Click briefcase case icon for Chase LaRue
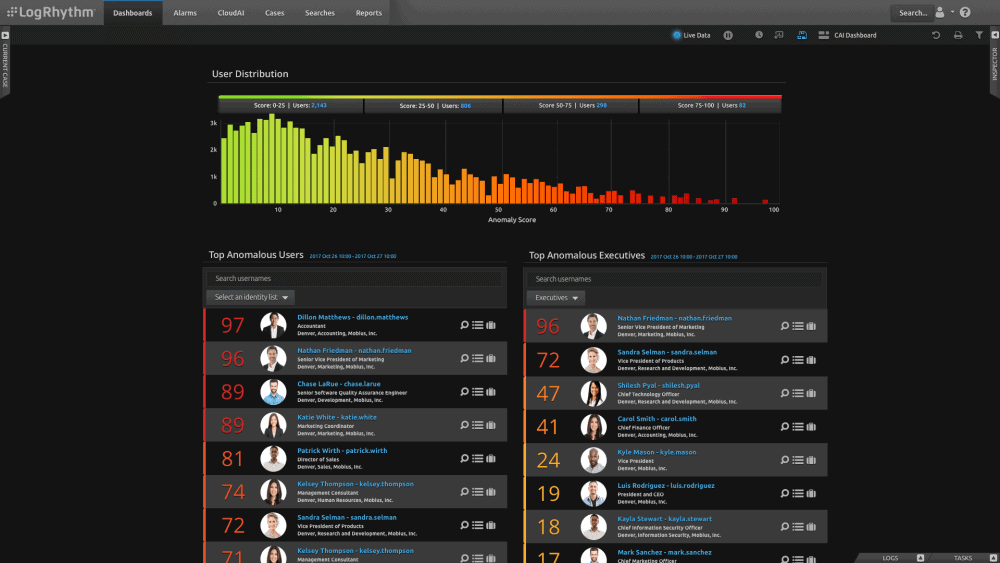 (x=491, y=391)
